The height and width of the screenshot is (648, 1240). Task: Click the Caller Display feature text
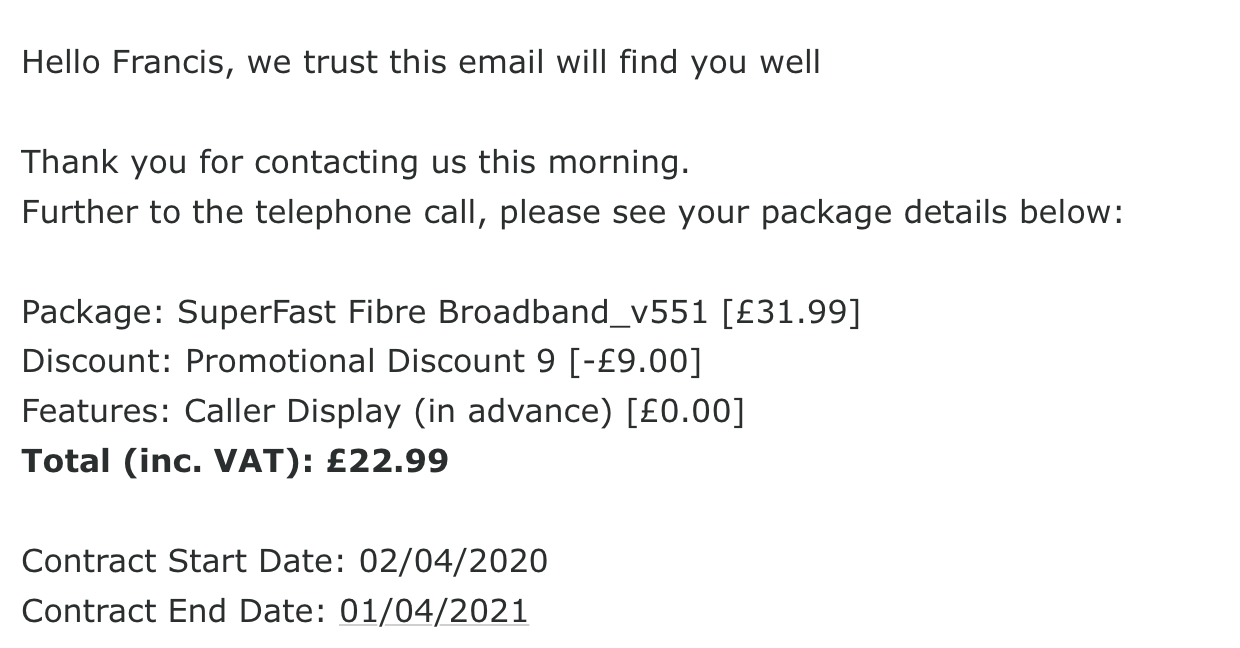pos(398,412)
